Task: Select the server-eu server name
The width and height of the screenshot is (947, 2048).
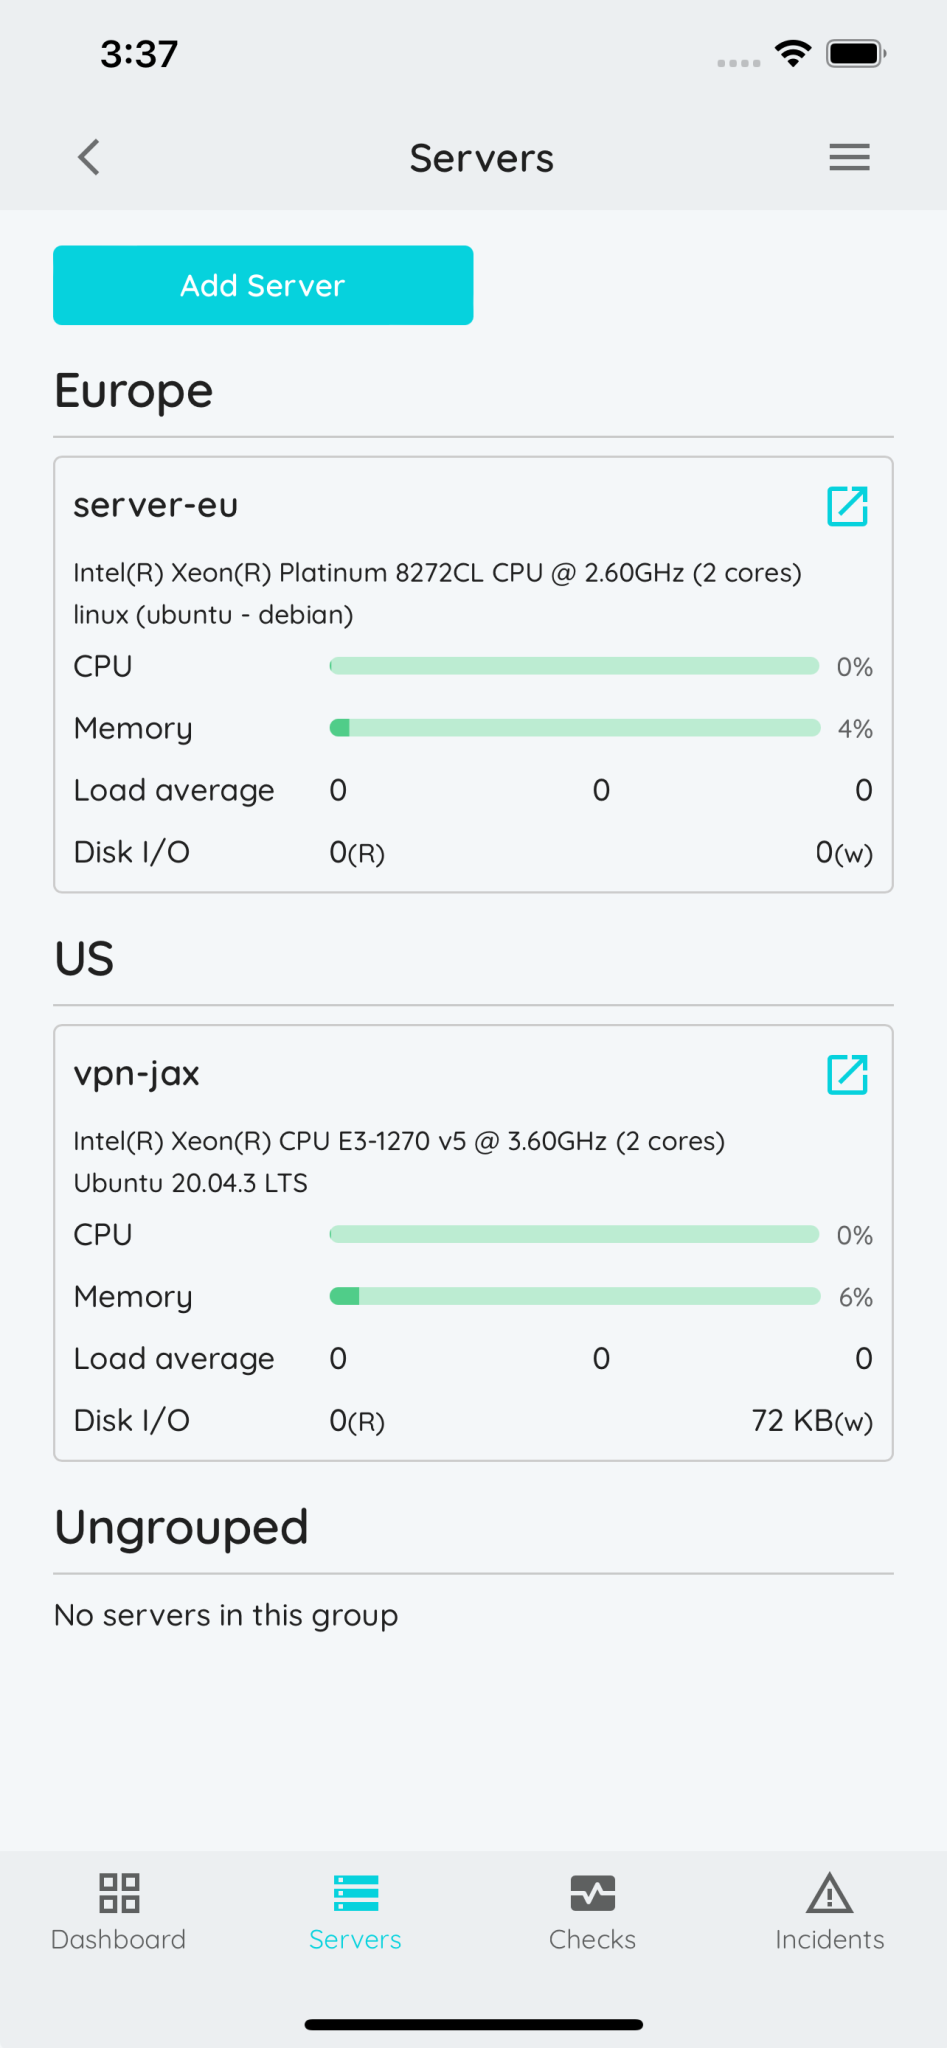Action: pyautogui.click(x=155, y=505)
